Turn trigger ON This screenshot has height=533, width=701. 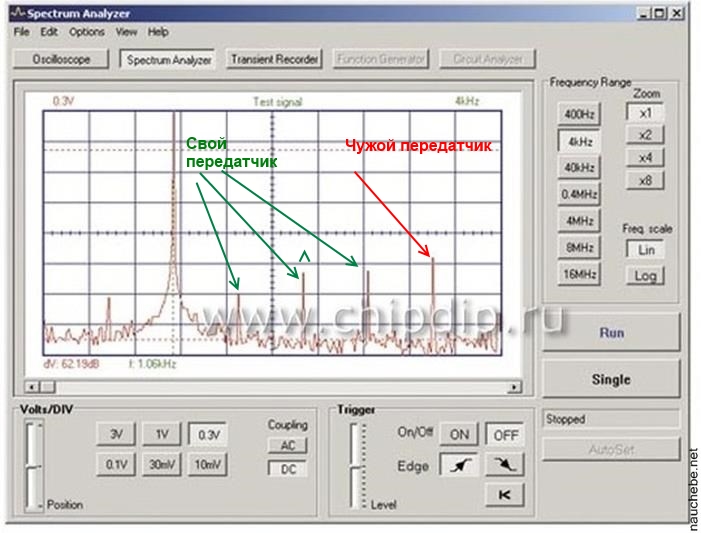click(x=459, y=435)
